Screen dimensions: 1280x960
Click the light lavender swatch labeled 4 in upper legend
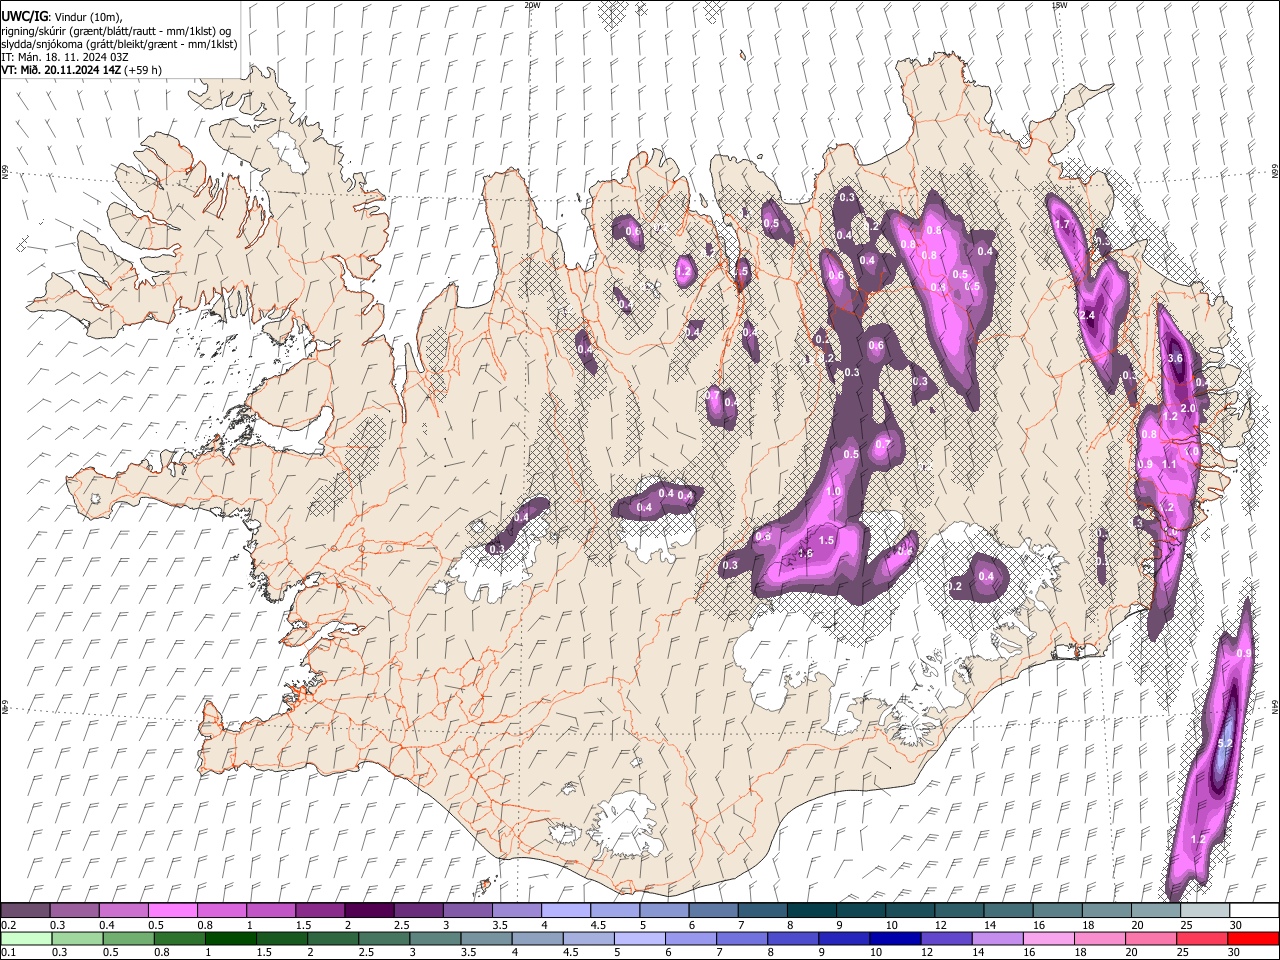[565, 911]
